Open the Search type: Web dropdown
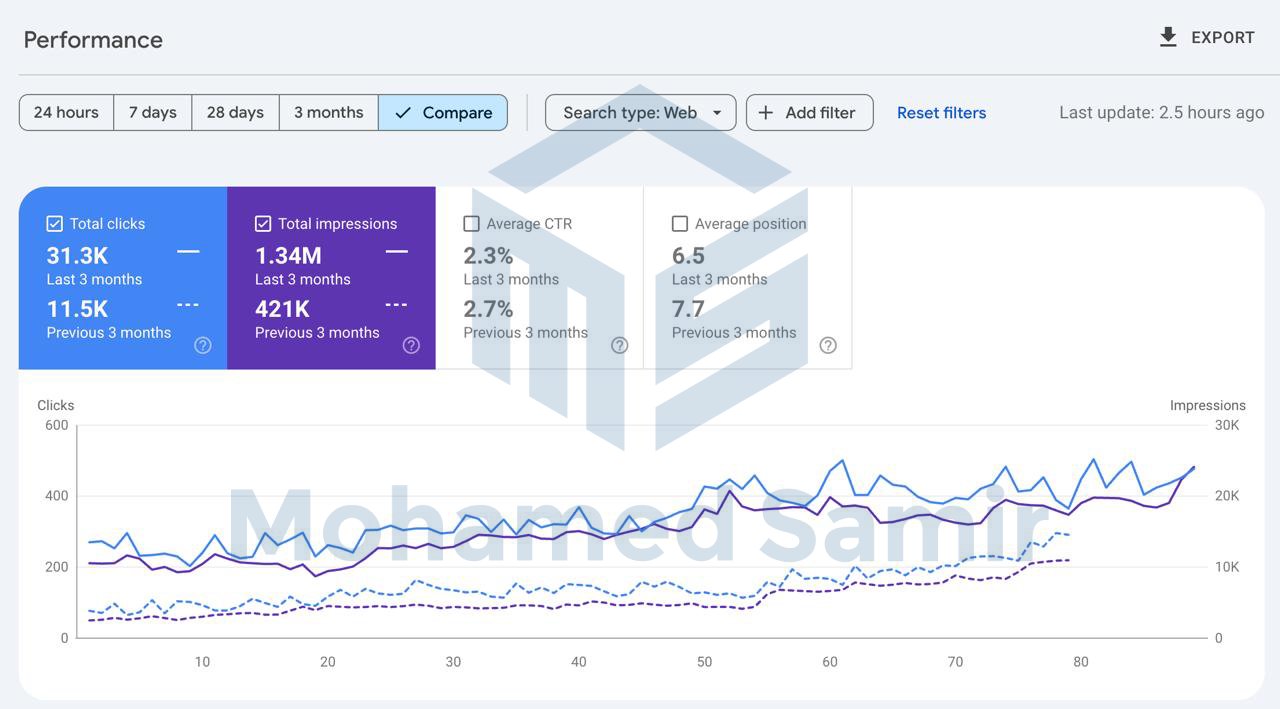Screen dimensions: 1280x709 click(630, 113)
